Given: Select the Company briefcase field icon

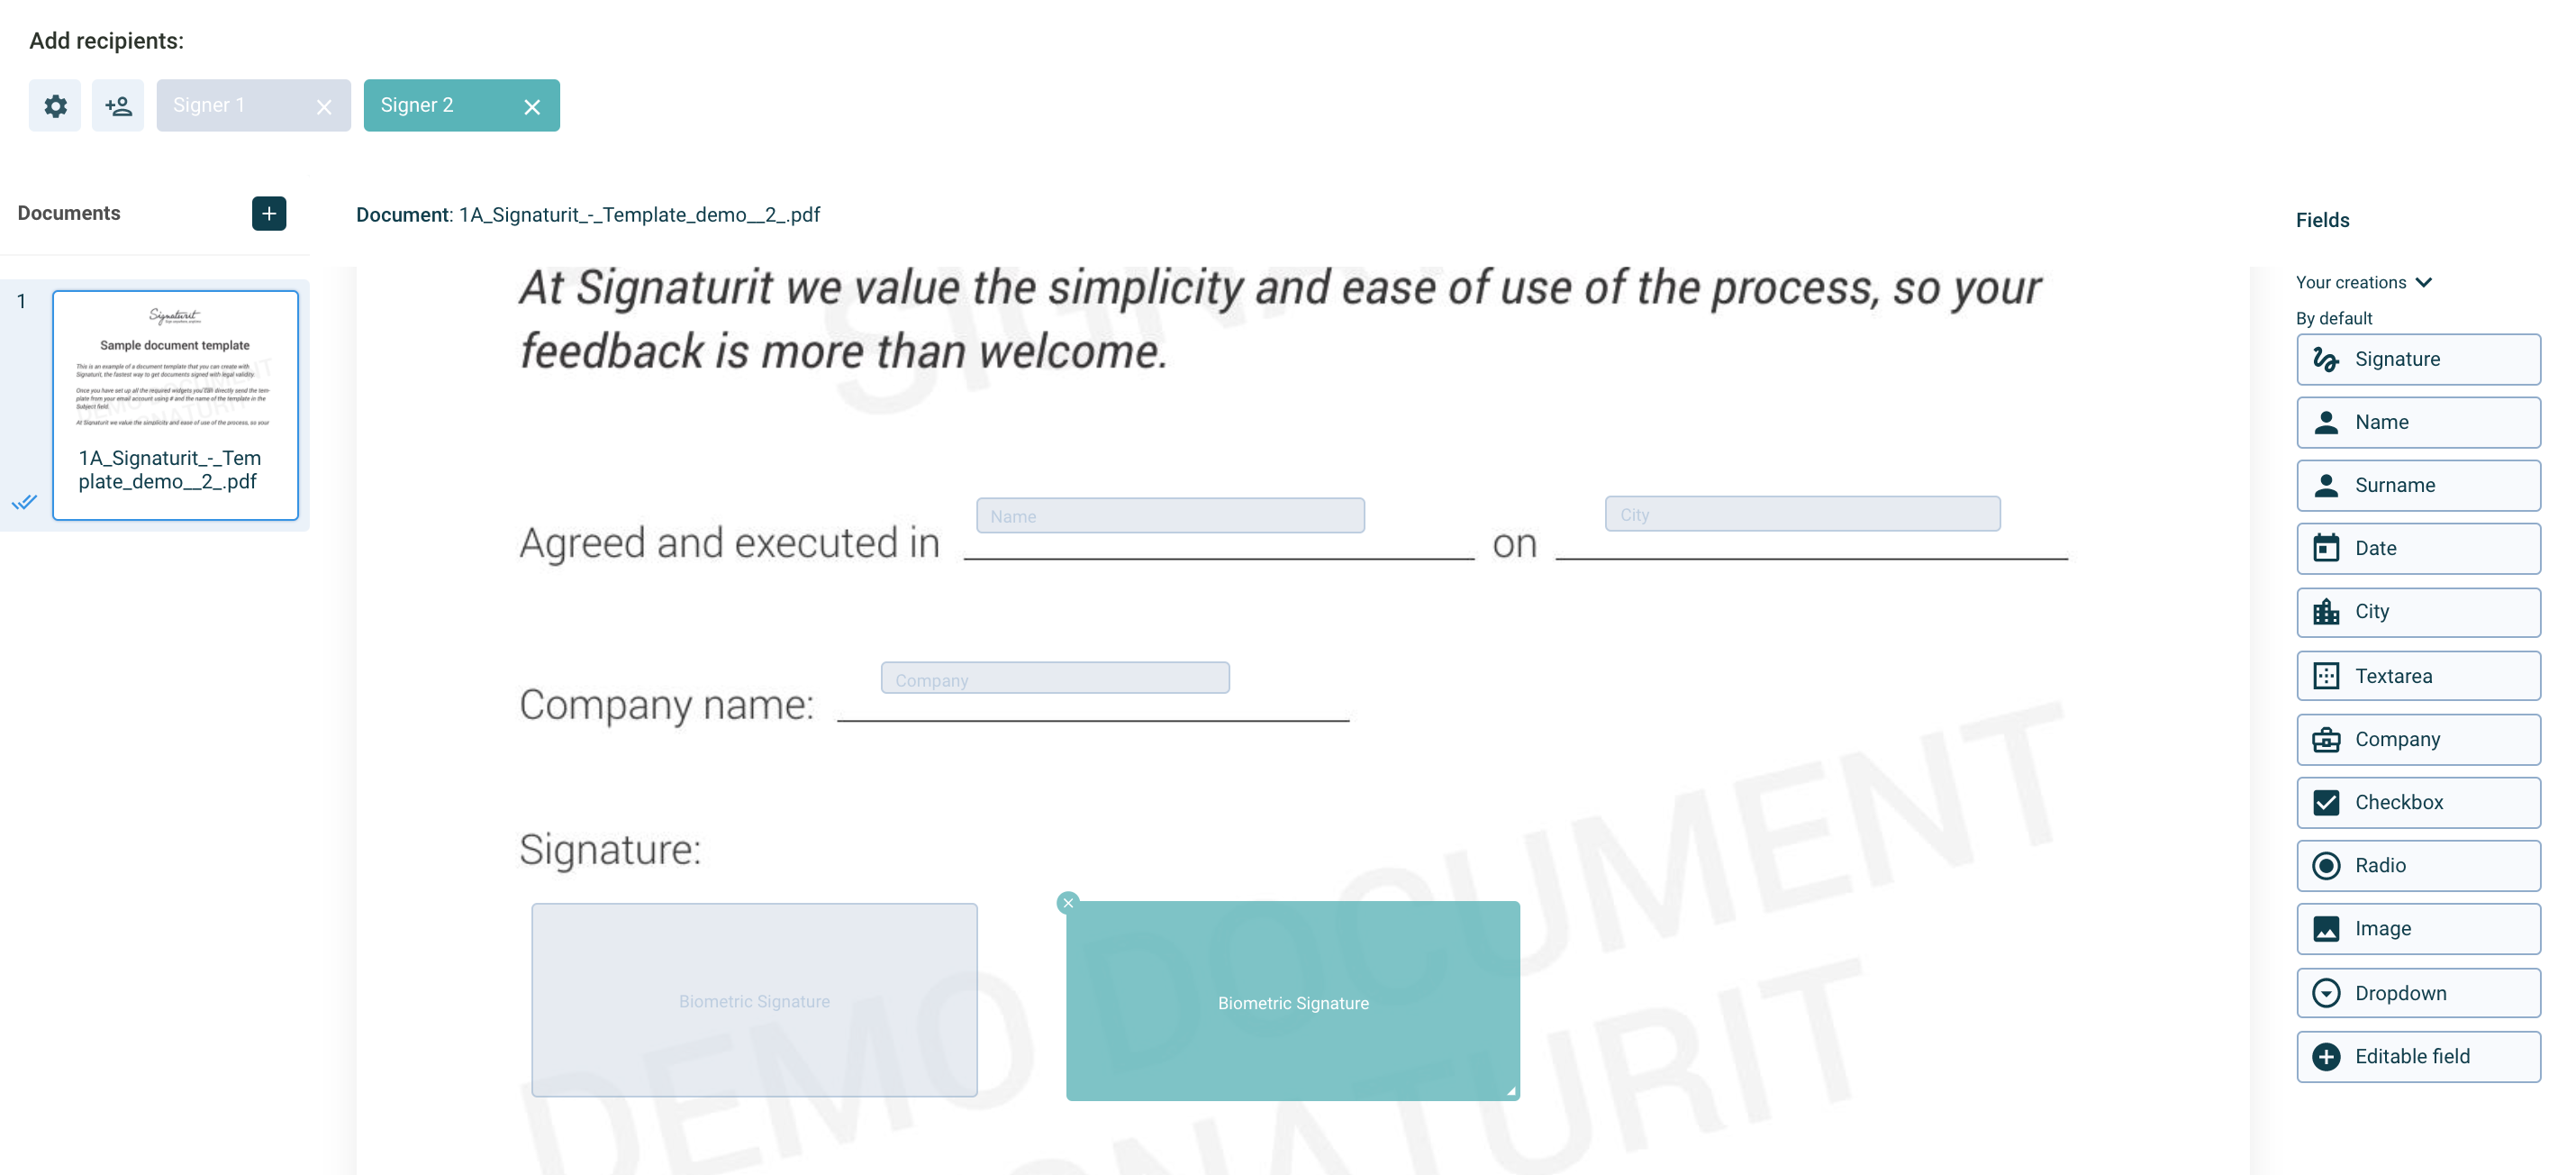Looking at the screenshot, I should pyautogui.click(x=2326, y=739).
